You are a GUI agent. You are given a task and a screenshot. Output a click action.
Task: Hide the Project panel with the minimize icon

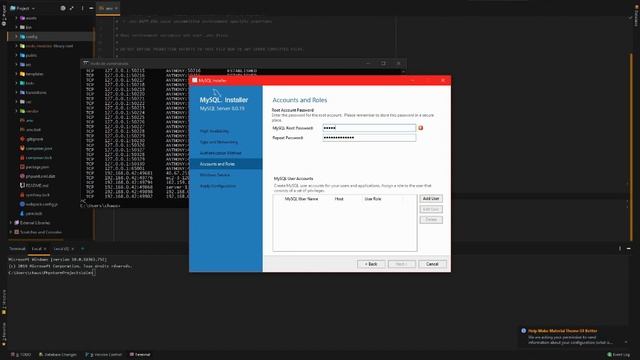[91, 8]
